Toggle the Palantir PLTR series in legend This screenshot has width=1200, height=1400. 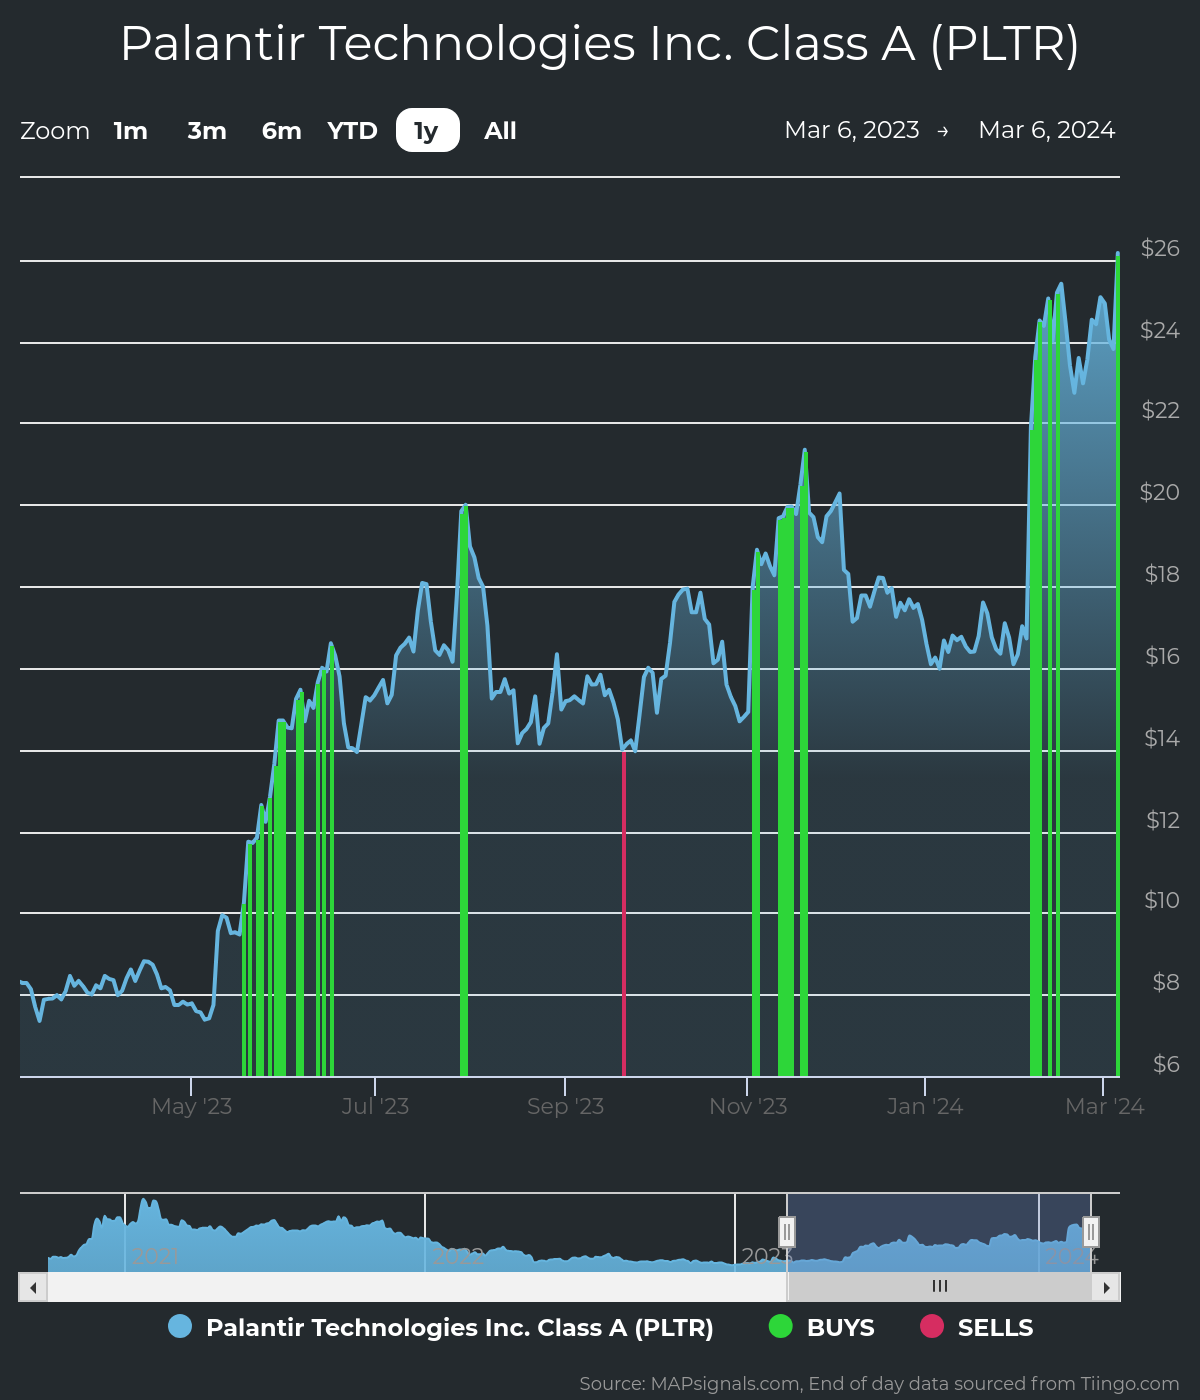coord(441,1327)
